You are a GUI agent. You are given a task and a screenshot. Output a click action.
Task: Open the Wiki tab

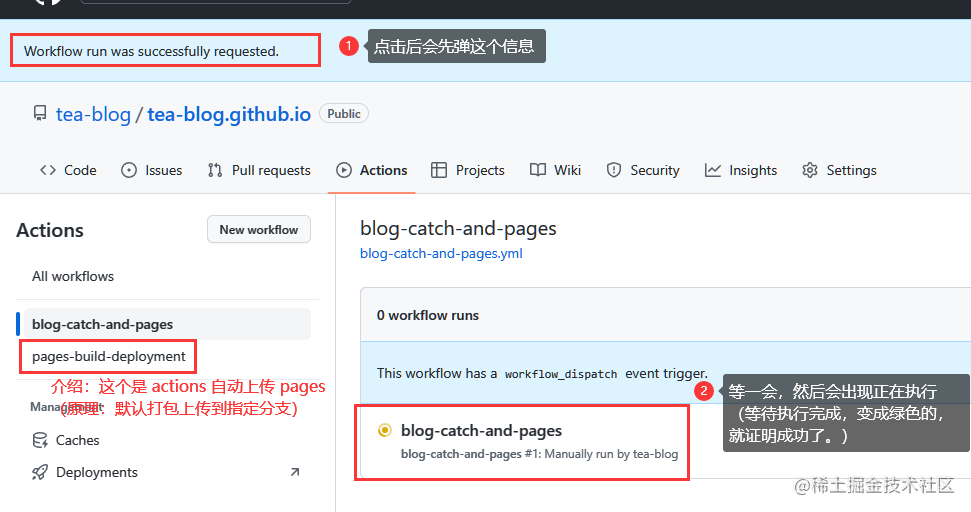tap(555, 170)
